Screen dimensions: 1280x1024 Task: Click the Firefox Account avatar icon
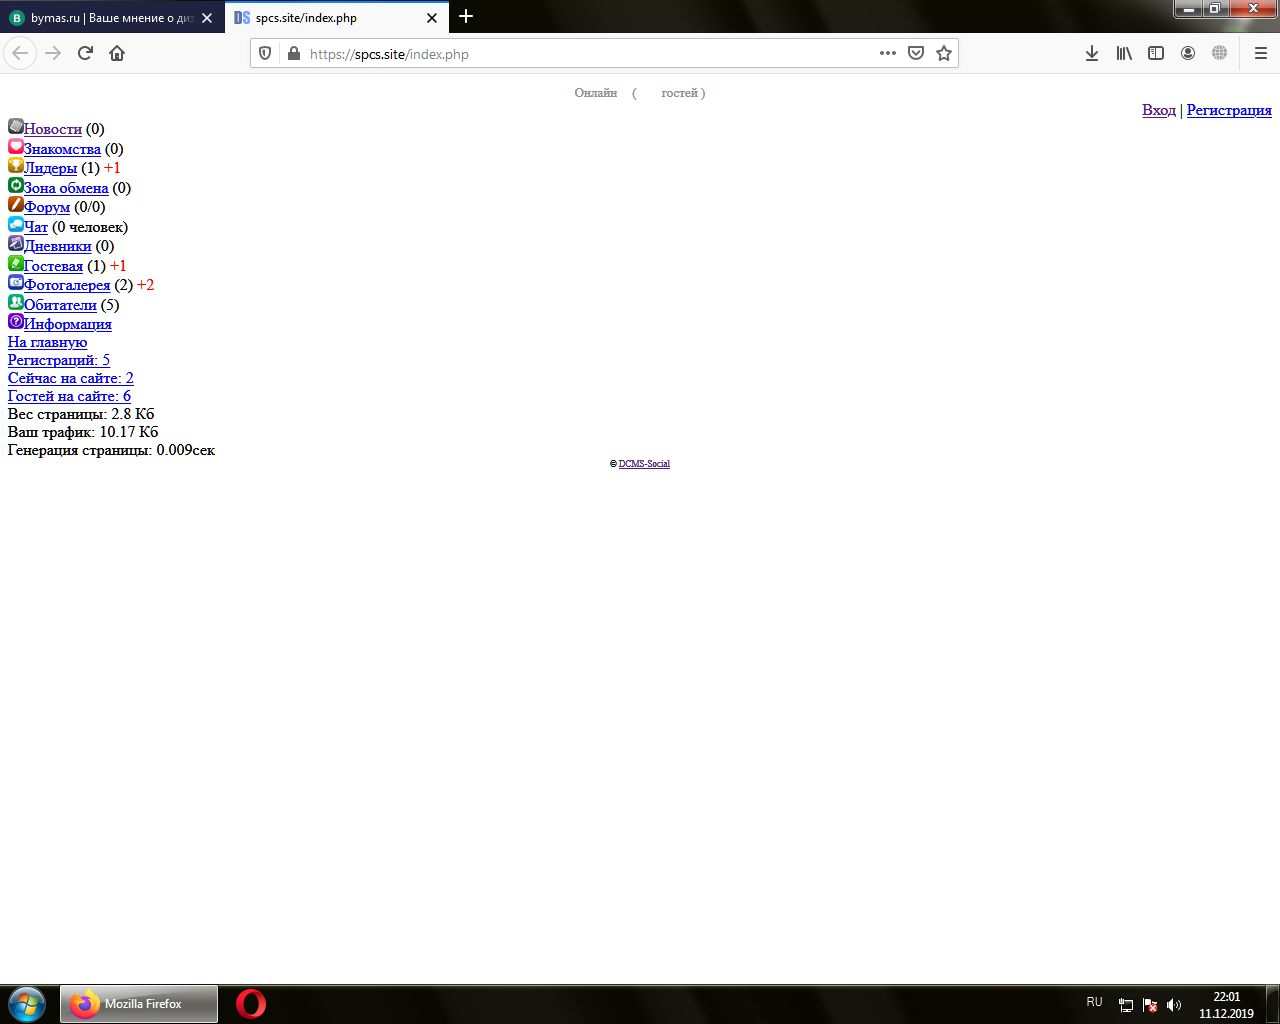[1188, 53]
